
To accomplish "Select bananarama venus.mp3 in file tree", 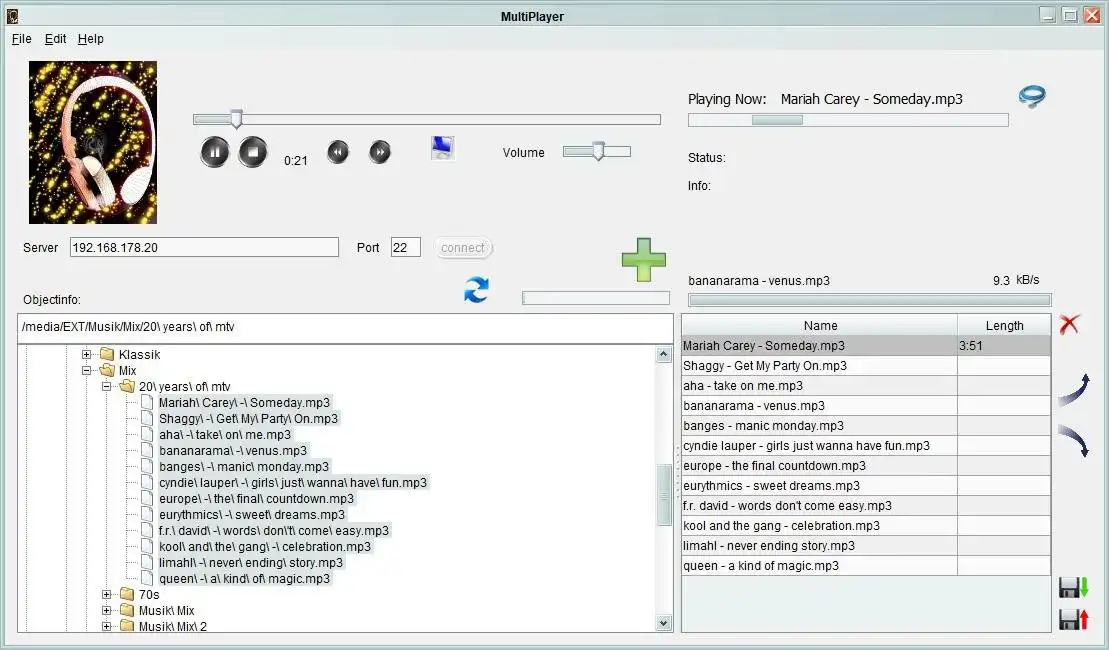I will 233,451.
